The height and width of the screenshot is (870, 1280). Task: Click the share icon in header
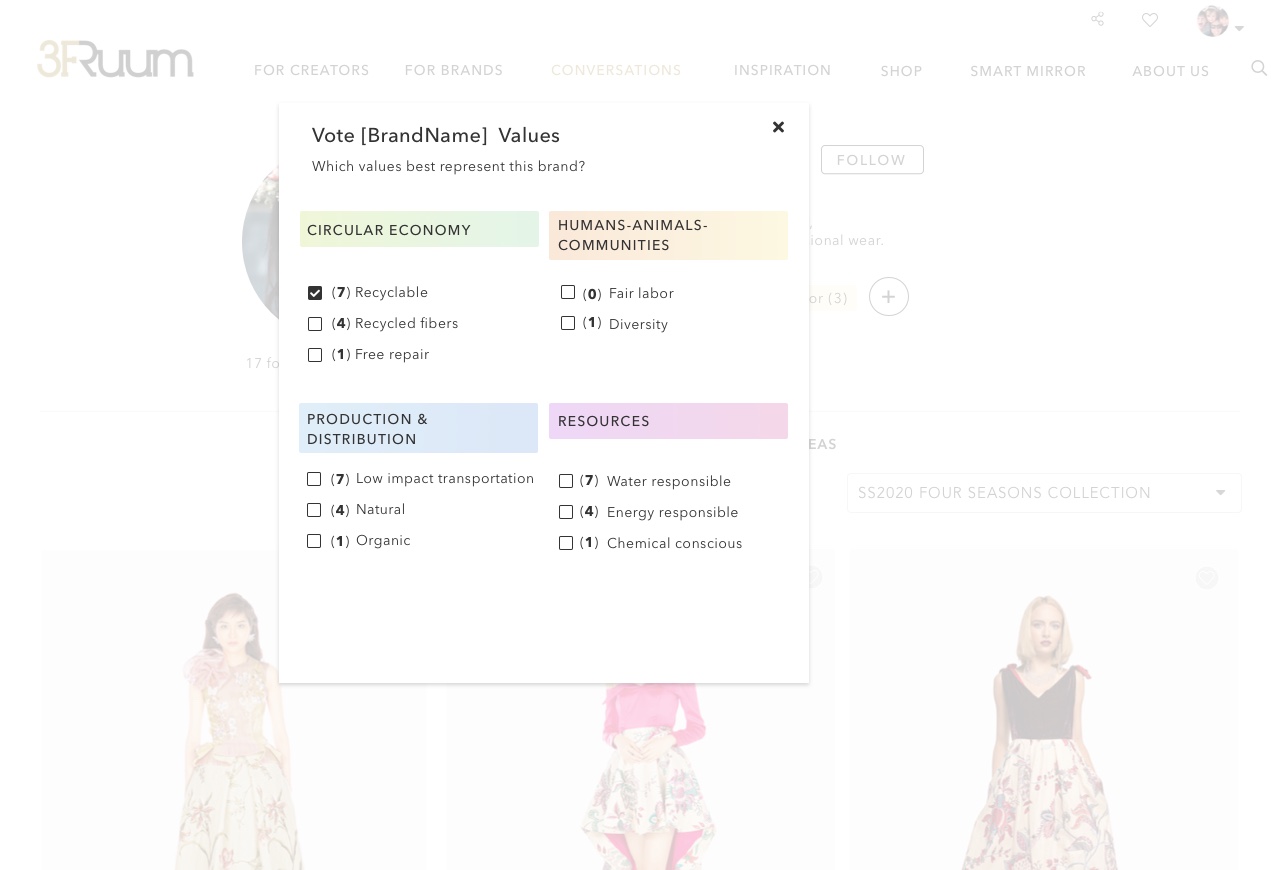click(x=1097, y=19)
